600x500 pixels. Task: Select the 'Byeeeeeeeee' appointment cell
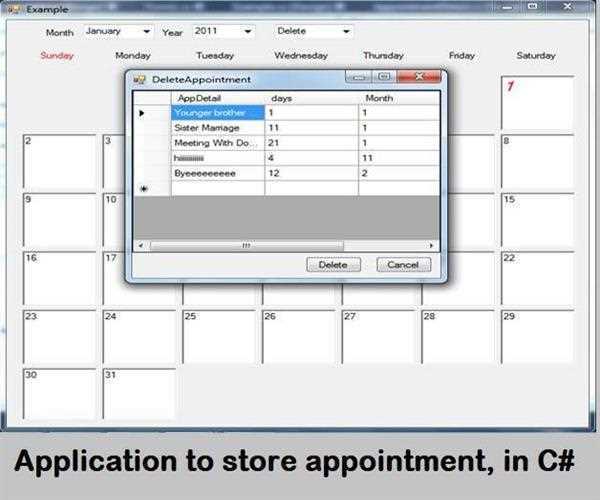(218, 173)
